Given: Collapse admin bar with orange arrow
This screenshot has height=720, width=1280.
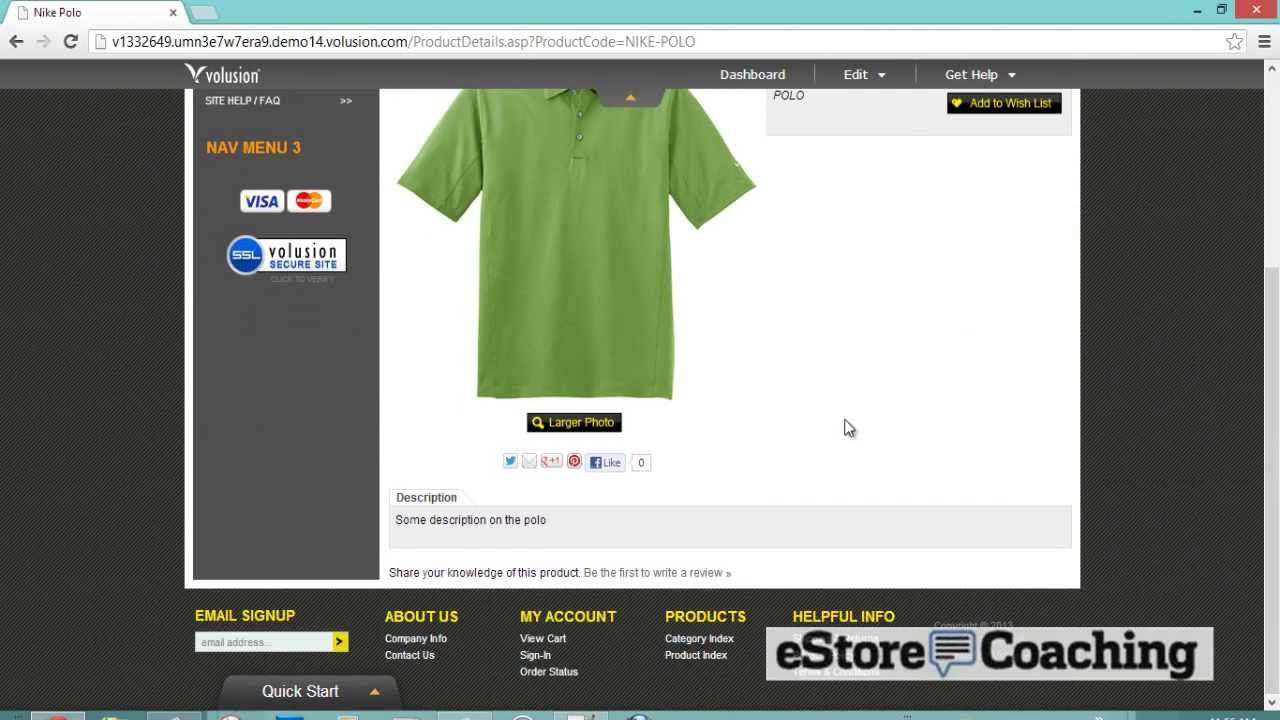Looking at the screenshot, I should tap(630, 97).
